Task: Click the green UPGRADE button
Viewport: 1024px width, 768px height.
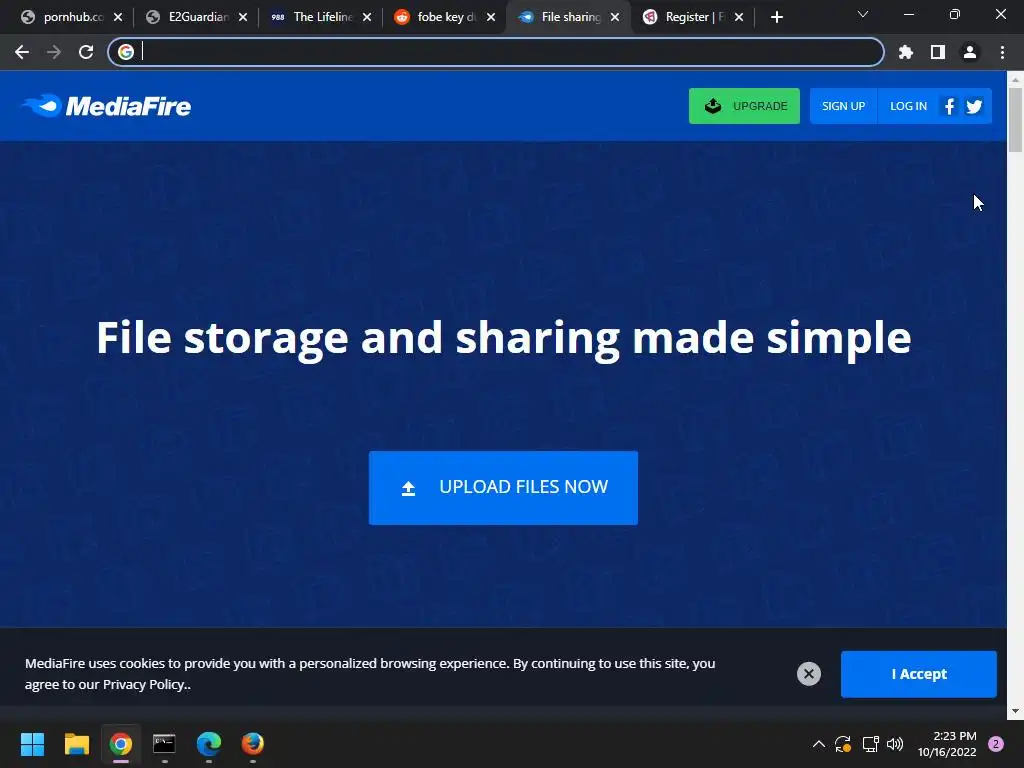Action: coord(744,106)
